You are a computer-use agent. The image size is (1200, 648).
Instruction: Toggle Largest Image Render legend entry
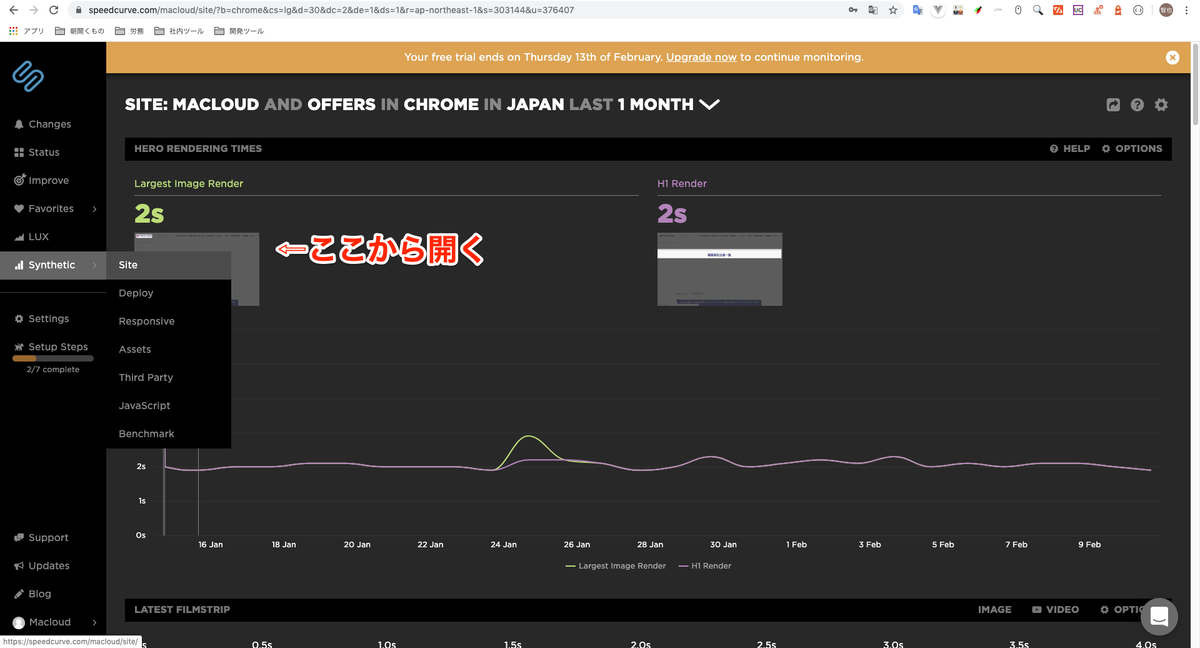(x=616, y=566)
